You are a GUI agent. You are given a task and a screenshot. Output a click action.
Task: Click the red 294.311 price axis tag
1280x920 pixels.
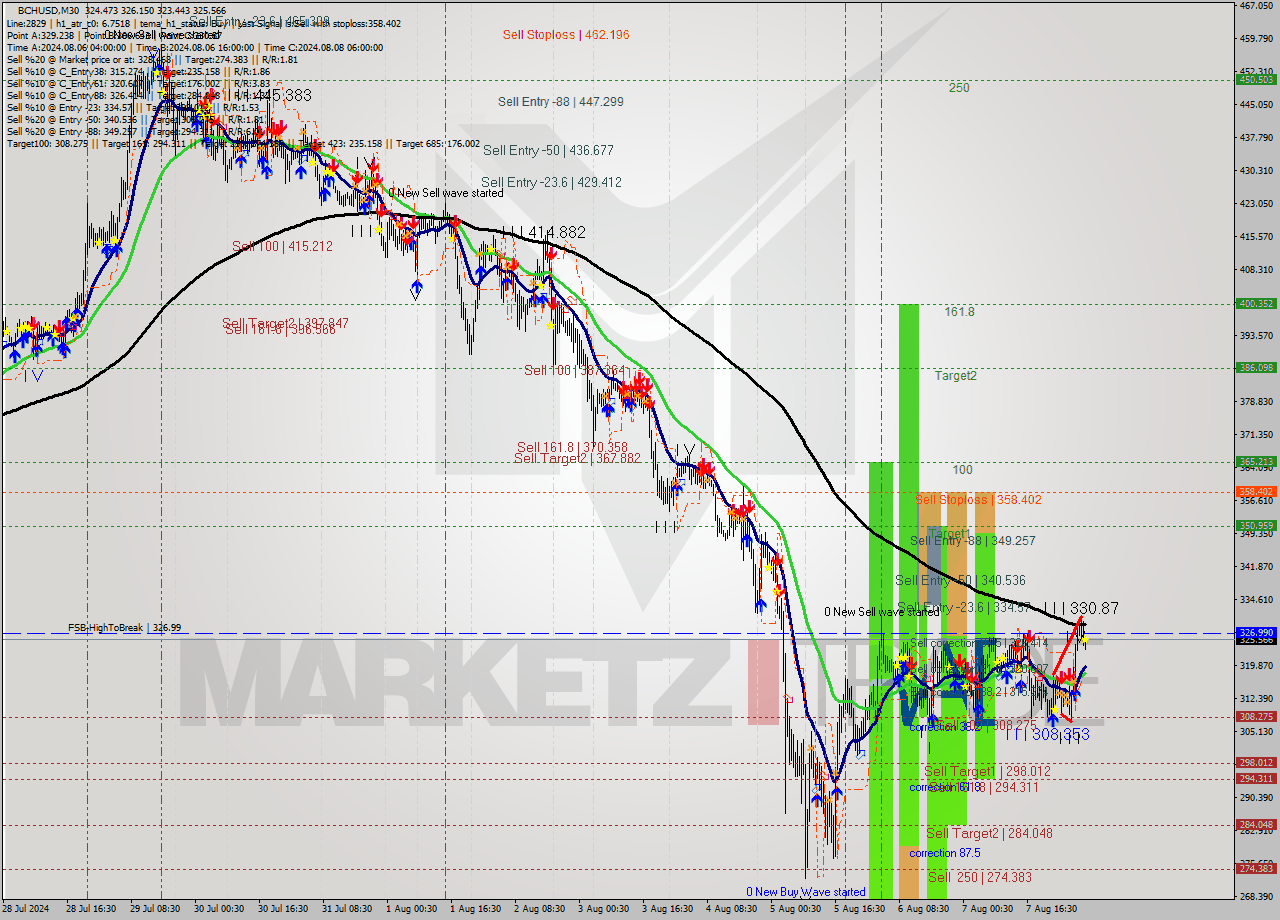[1256, 779]
